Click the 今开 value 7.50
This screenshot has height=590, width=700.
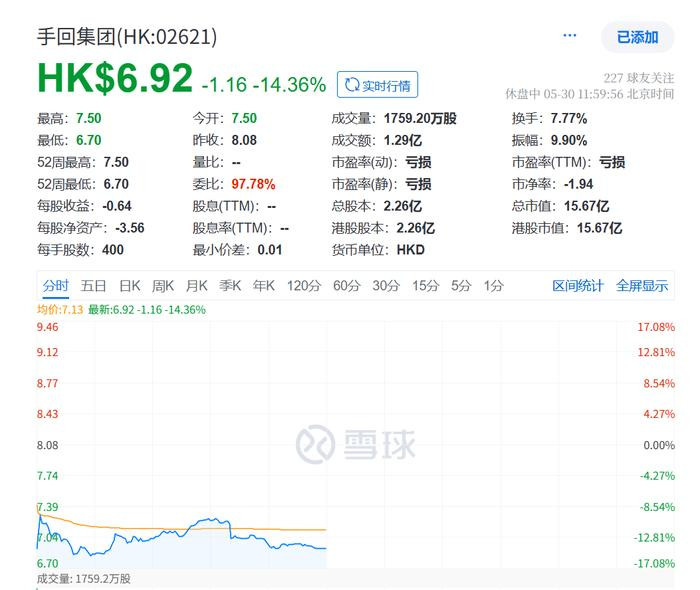[244, 118]
